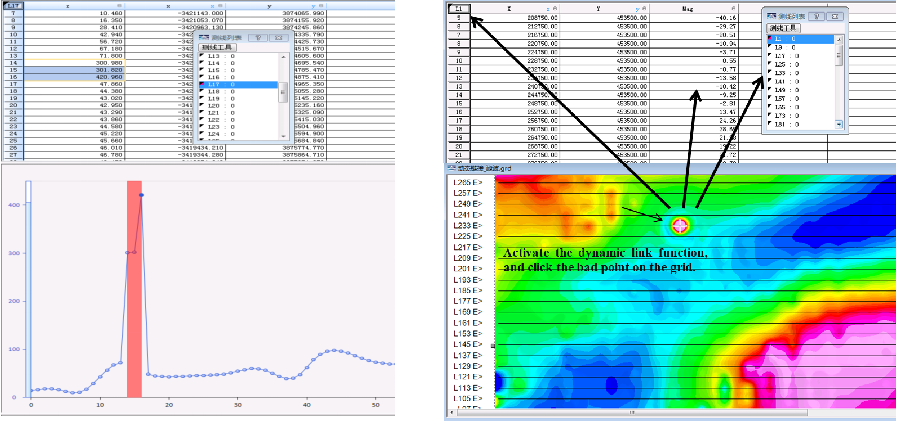This screenshot has width=904, height=425.
Task: Click scroll up arrow in right line list
Action: (839, 39)
